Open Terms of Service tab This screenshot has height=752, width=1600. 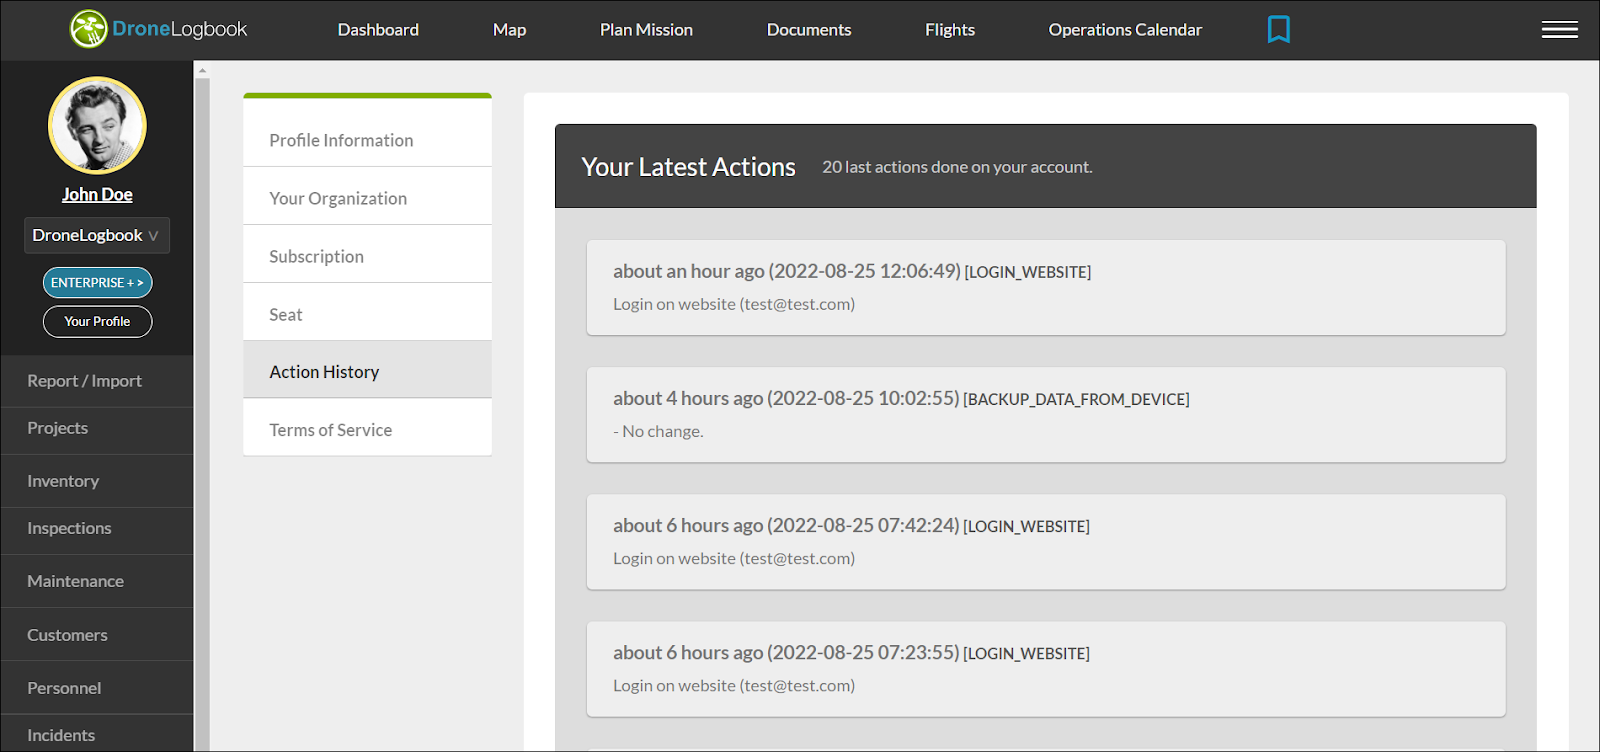367,429
